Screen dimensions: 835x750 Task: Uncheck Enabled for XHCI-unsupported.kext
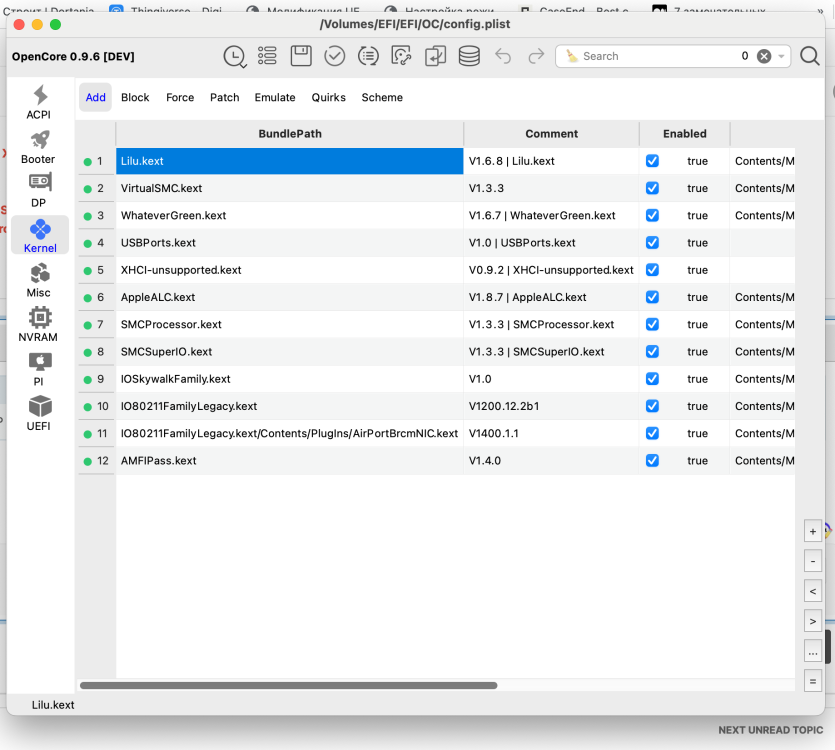click(652, 270)
